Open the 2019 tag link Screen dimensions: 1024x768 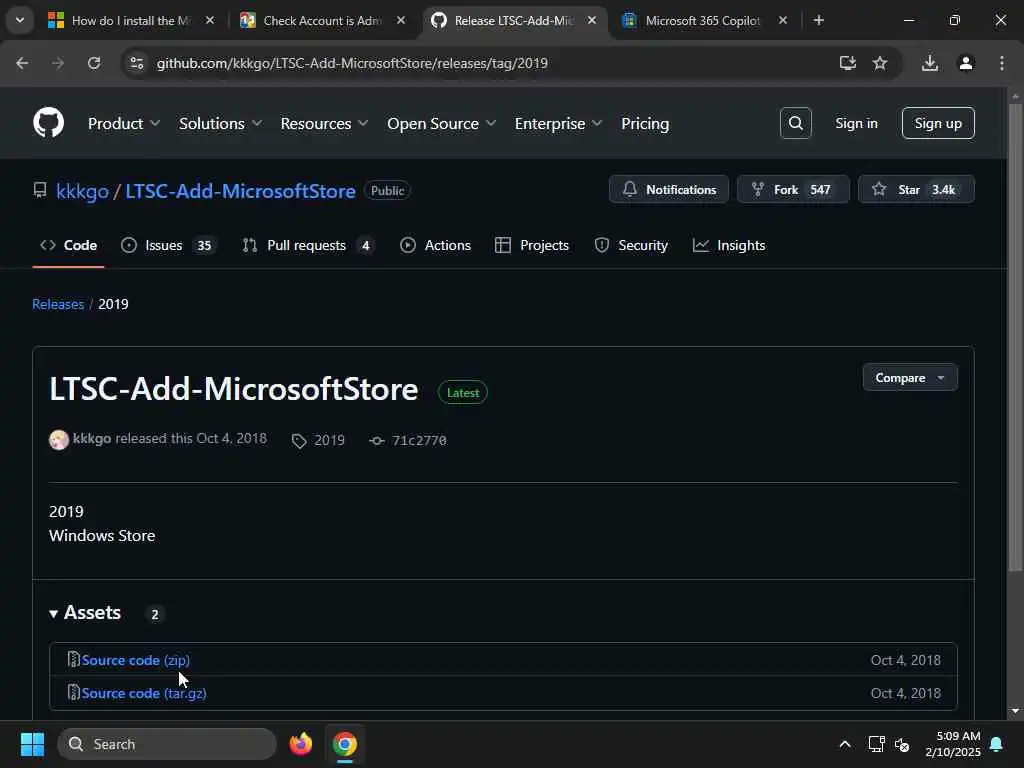tap(318, 441)
